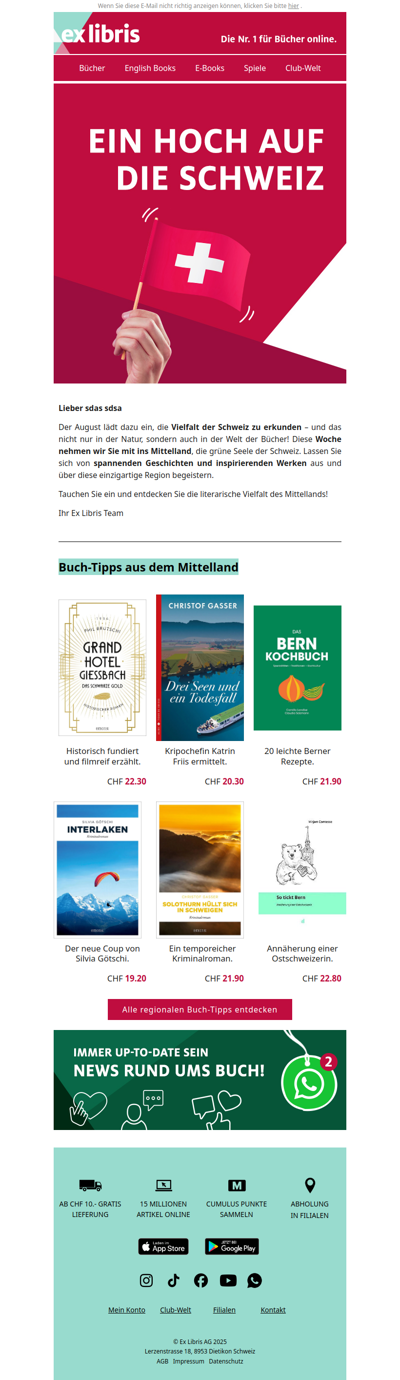
Task: Click Alle regionalen Buch-Tipps entdecken button
Action: (200, 1010)
